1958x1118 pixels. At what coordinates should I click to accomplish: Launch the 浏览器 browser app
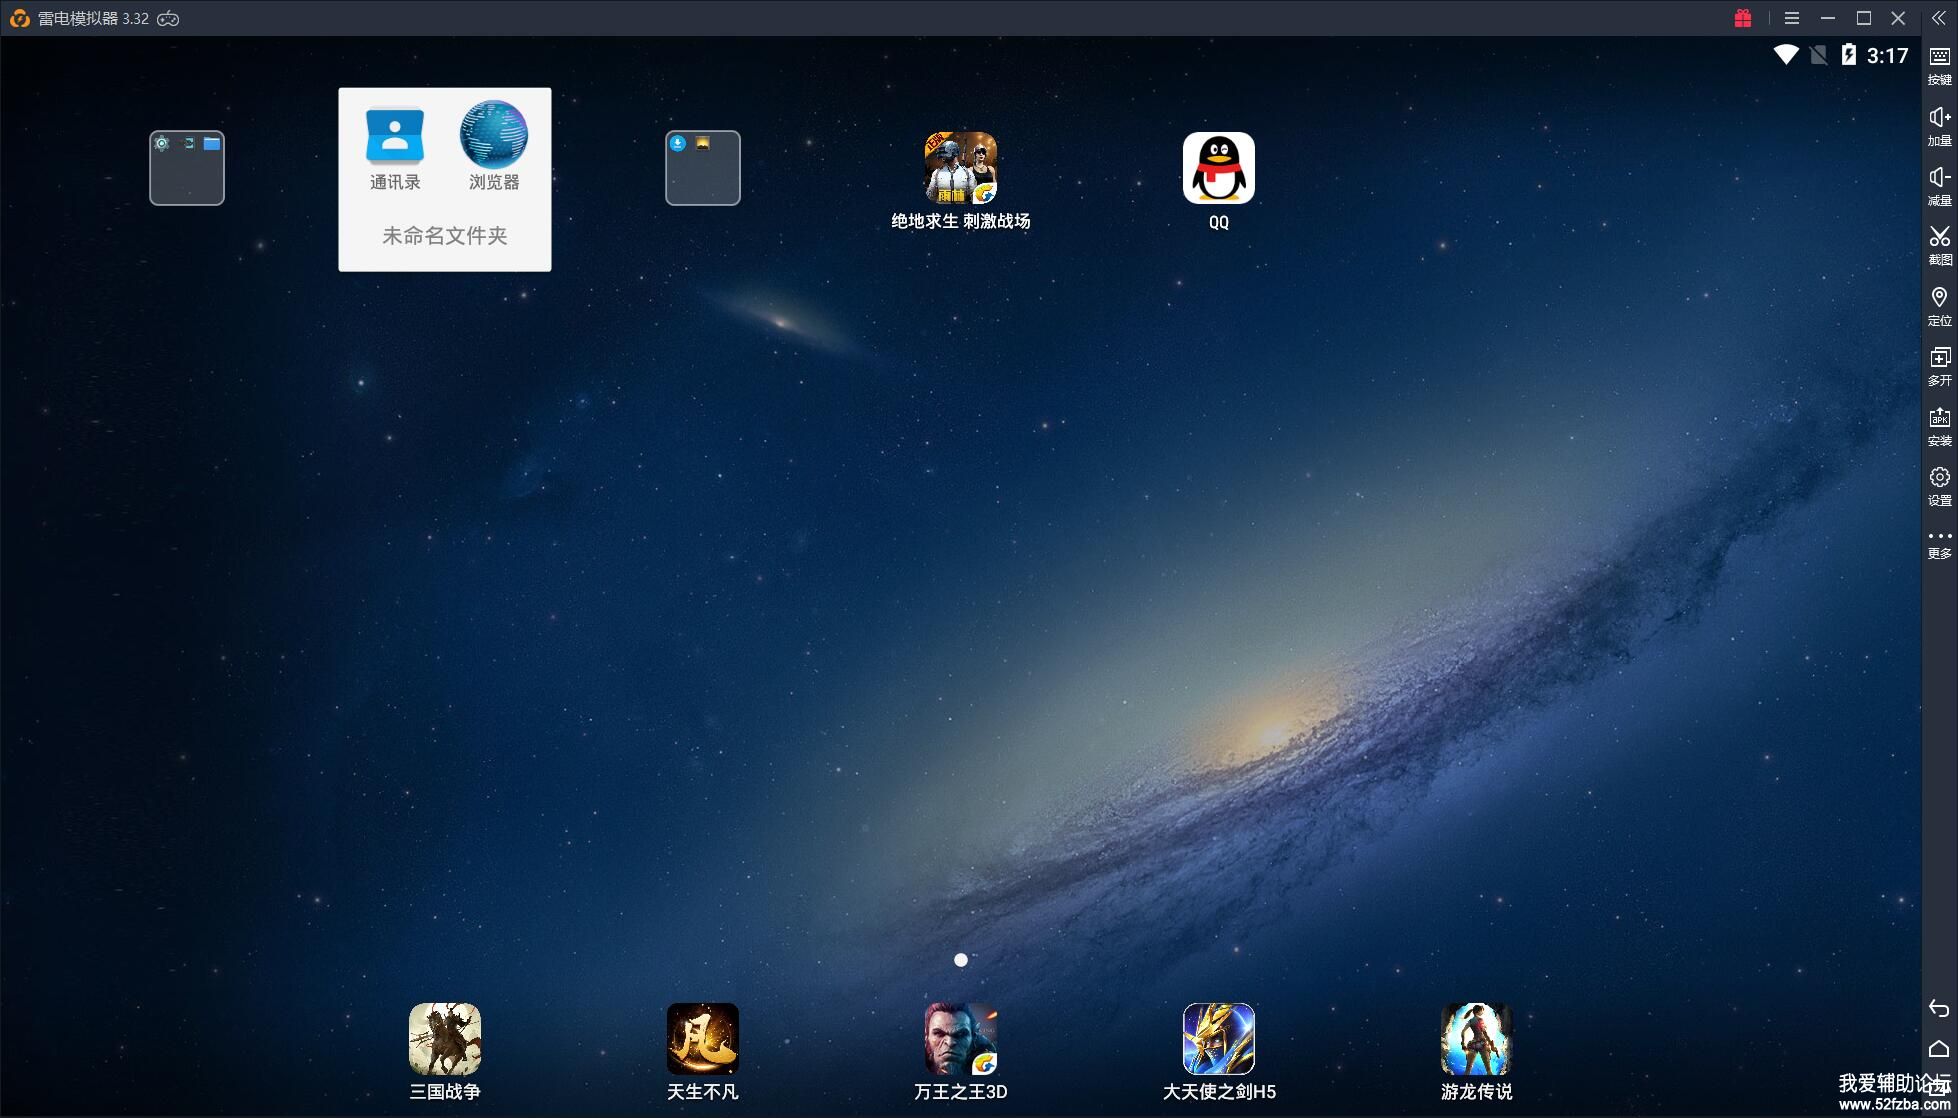click(x=494, y=147)
